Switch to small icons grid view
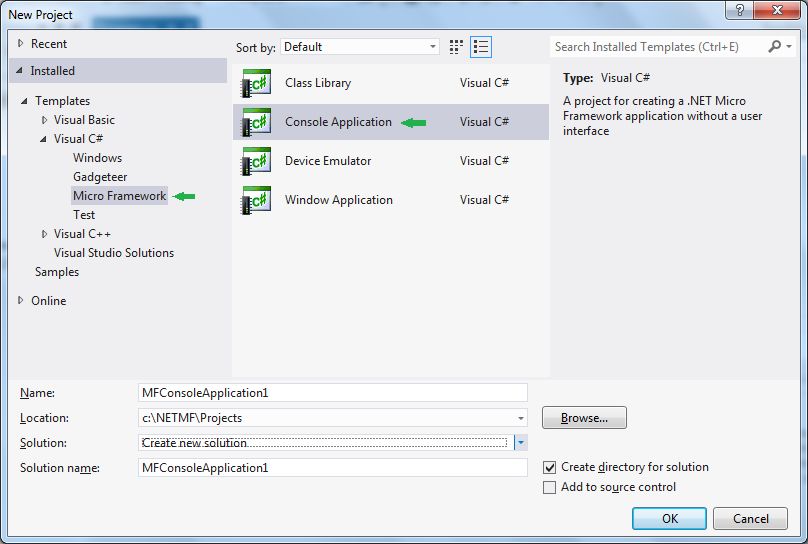 coord(456,47)
